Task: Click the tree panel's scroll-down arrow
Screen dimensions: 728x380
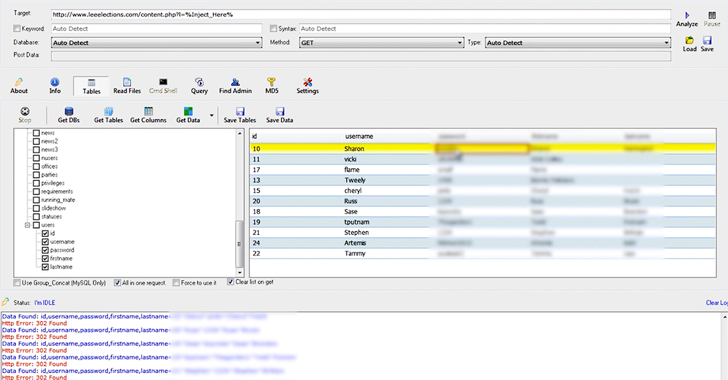Action: [240, 273]
